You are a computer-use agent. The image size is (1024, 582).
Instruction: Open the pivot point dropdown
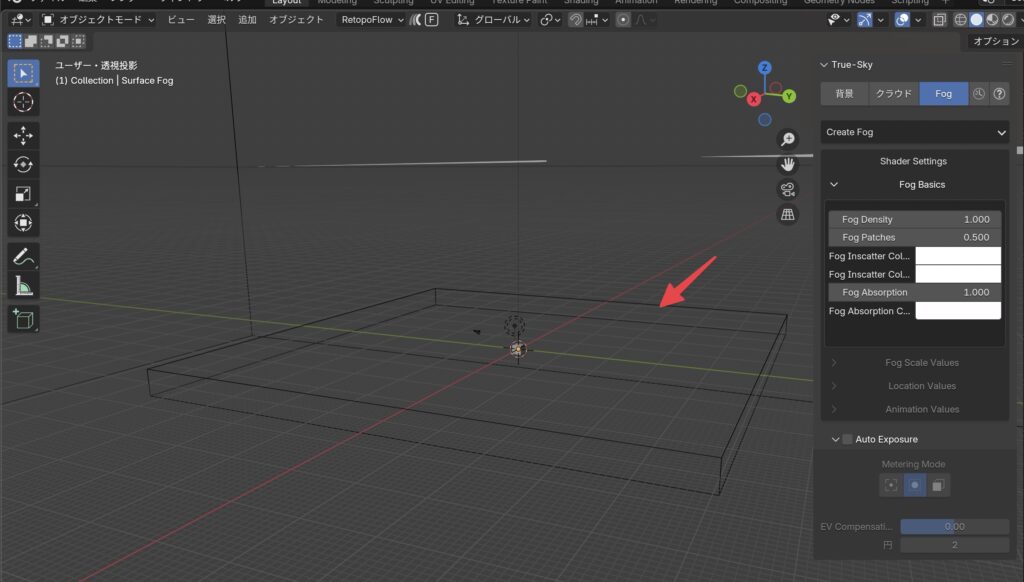click(x=550, y=20)
